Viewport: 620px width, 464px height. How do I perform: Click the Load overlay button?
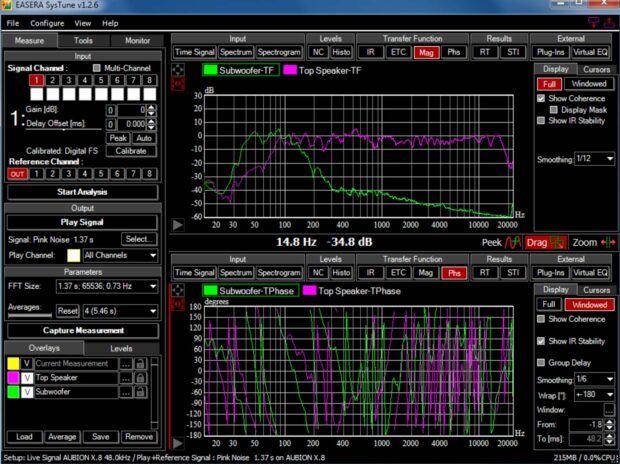coord(24,437)
